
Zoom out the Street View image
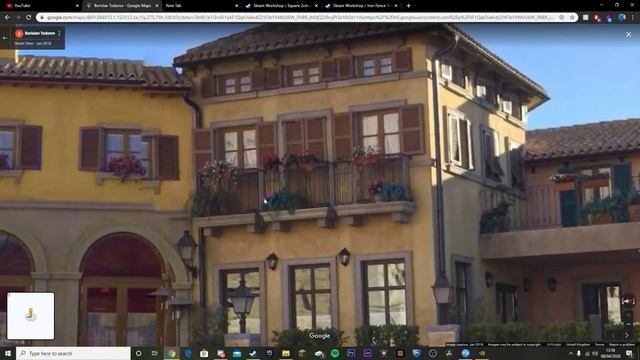[x=628, y=325]
